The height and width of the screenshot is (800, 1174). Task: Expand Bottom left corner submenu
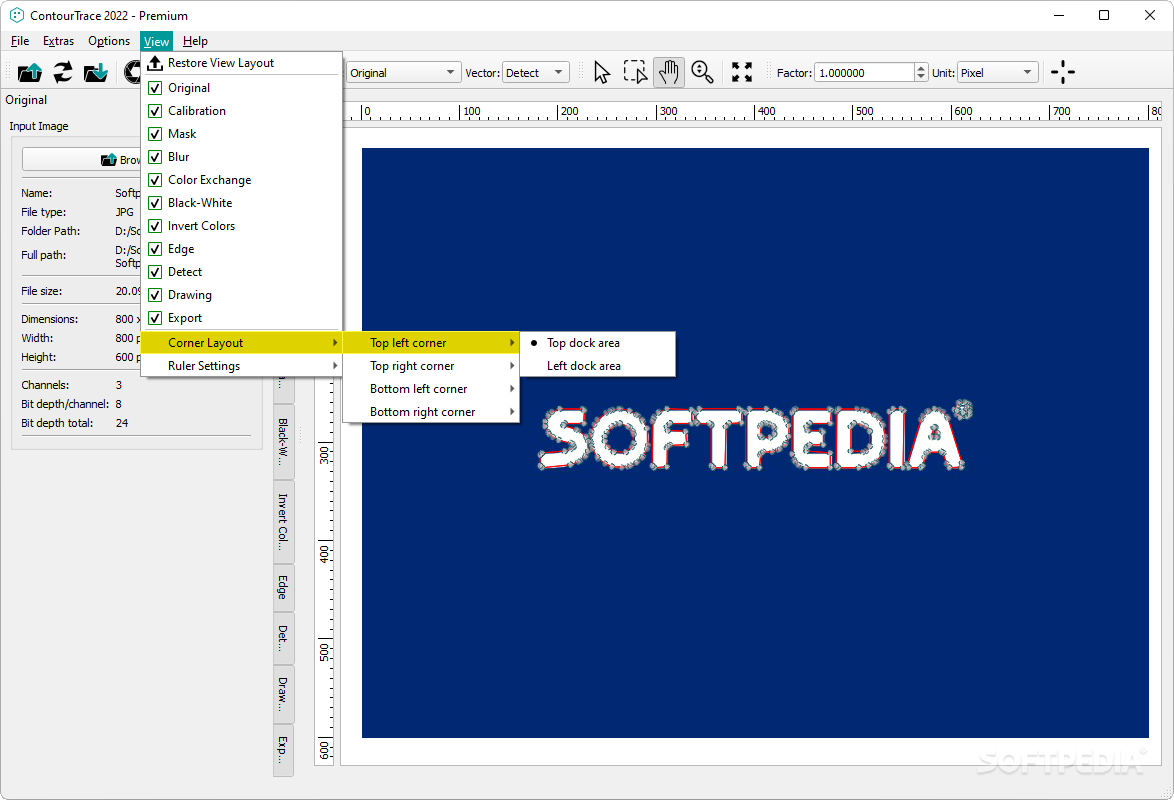click(431, 389)
